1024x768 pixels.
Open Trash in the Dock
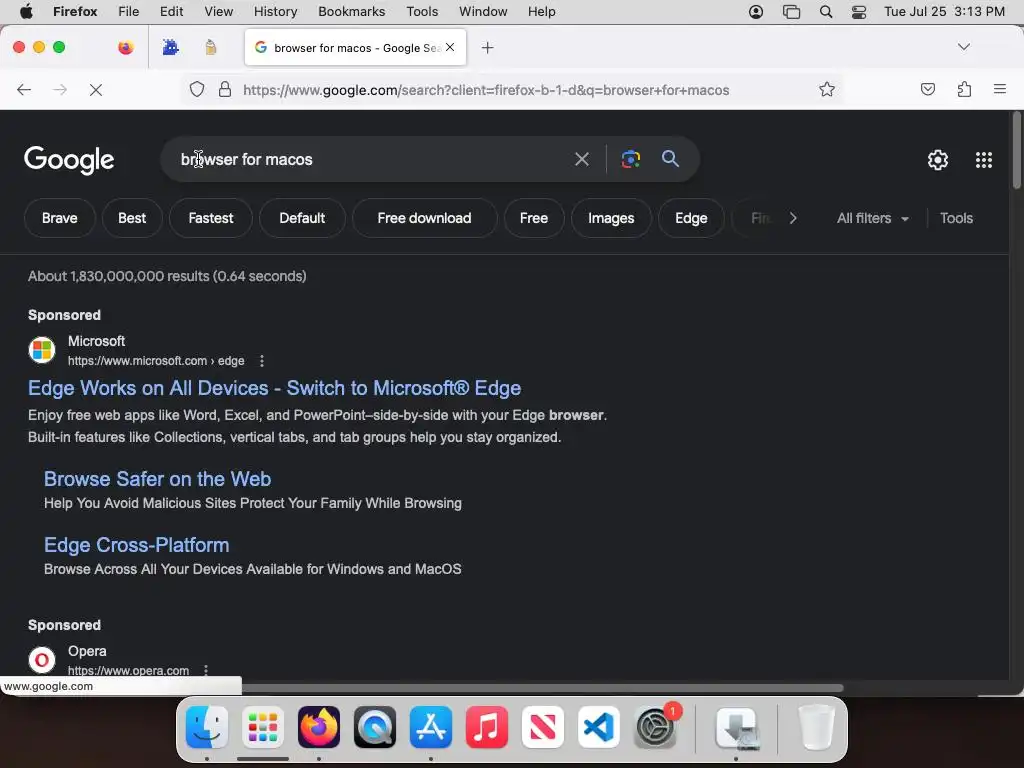tap(816, 727)
